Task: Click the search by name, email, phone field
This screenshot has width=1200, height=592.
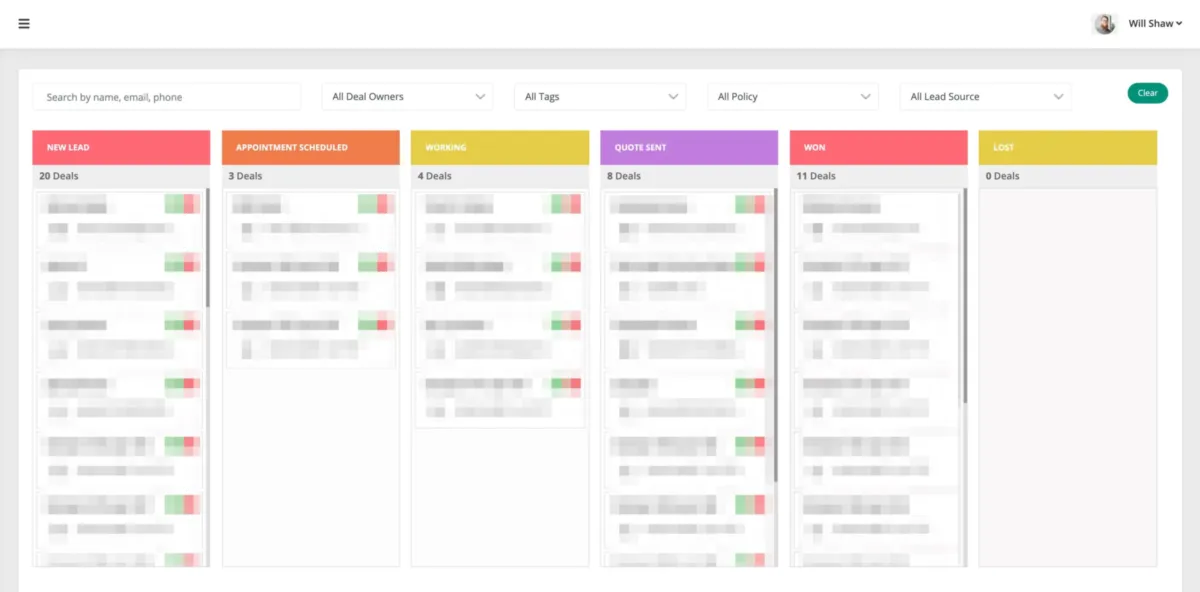Action: click(167, 97)
